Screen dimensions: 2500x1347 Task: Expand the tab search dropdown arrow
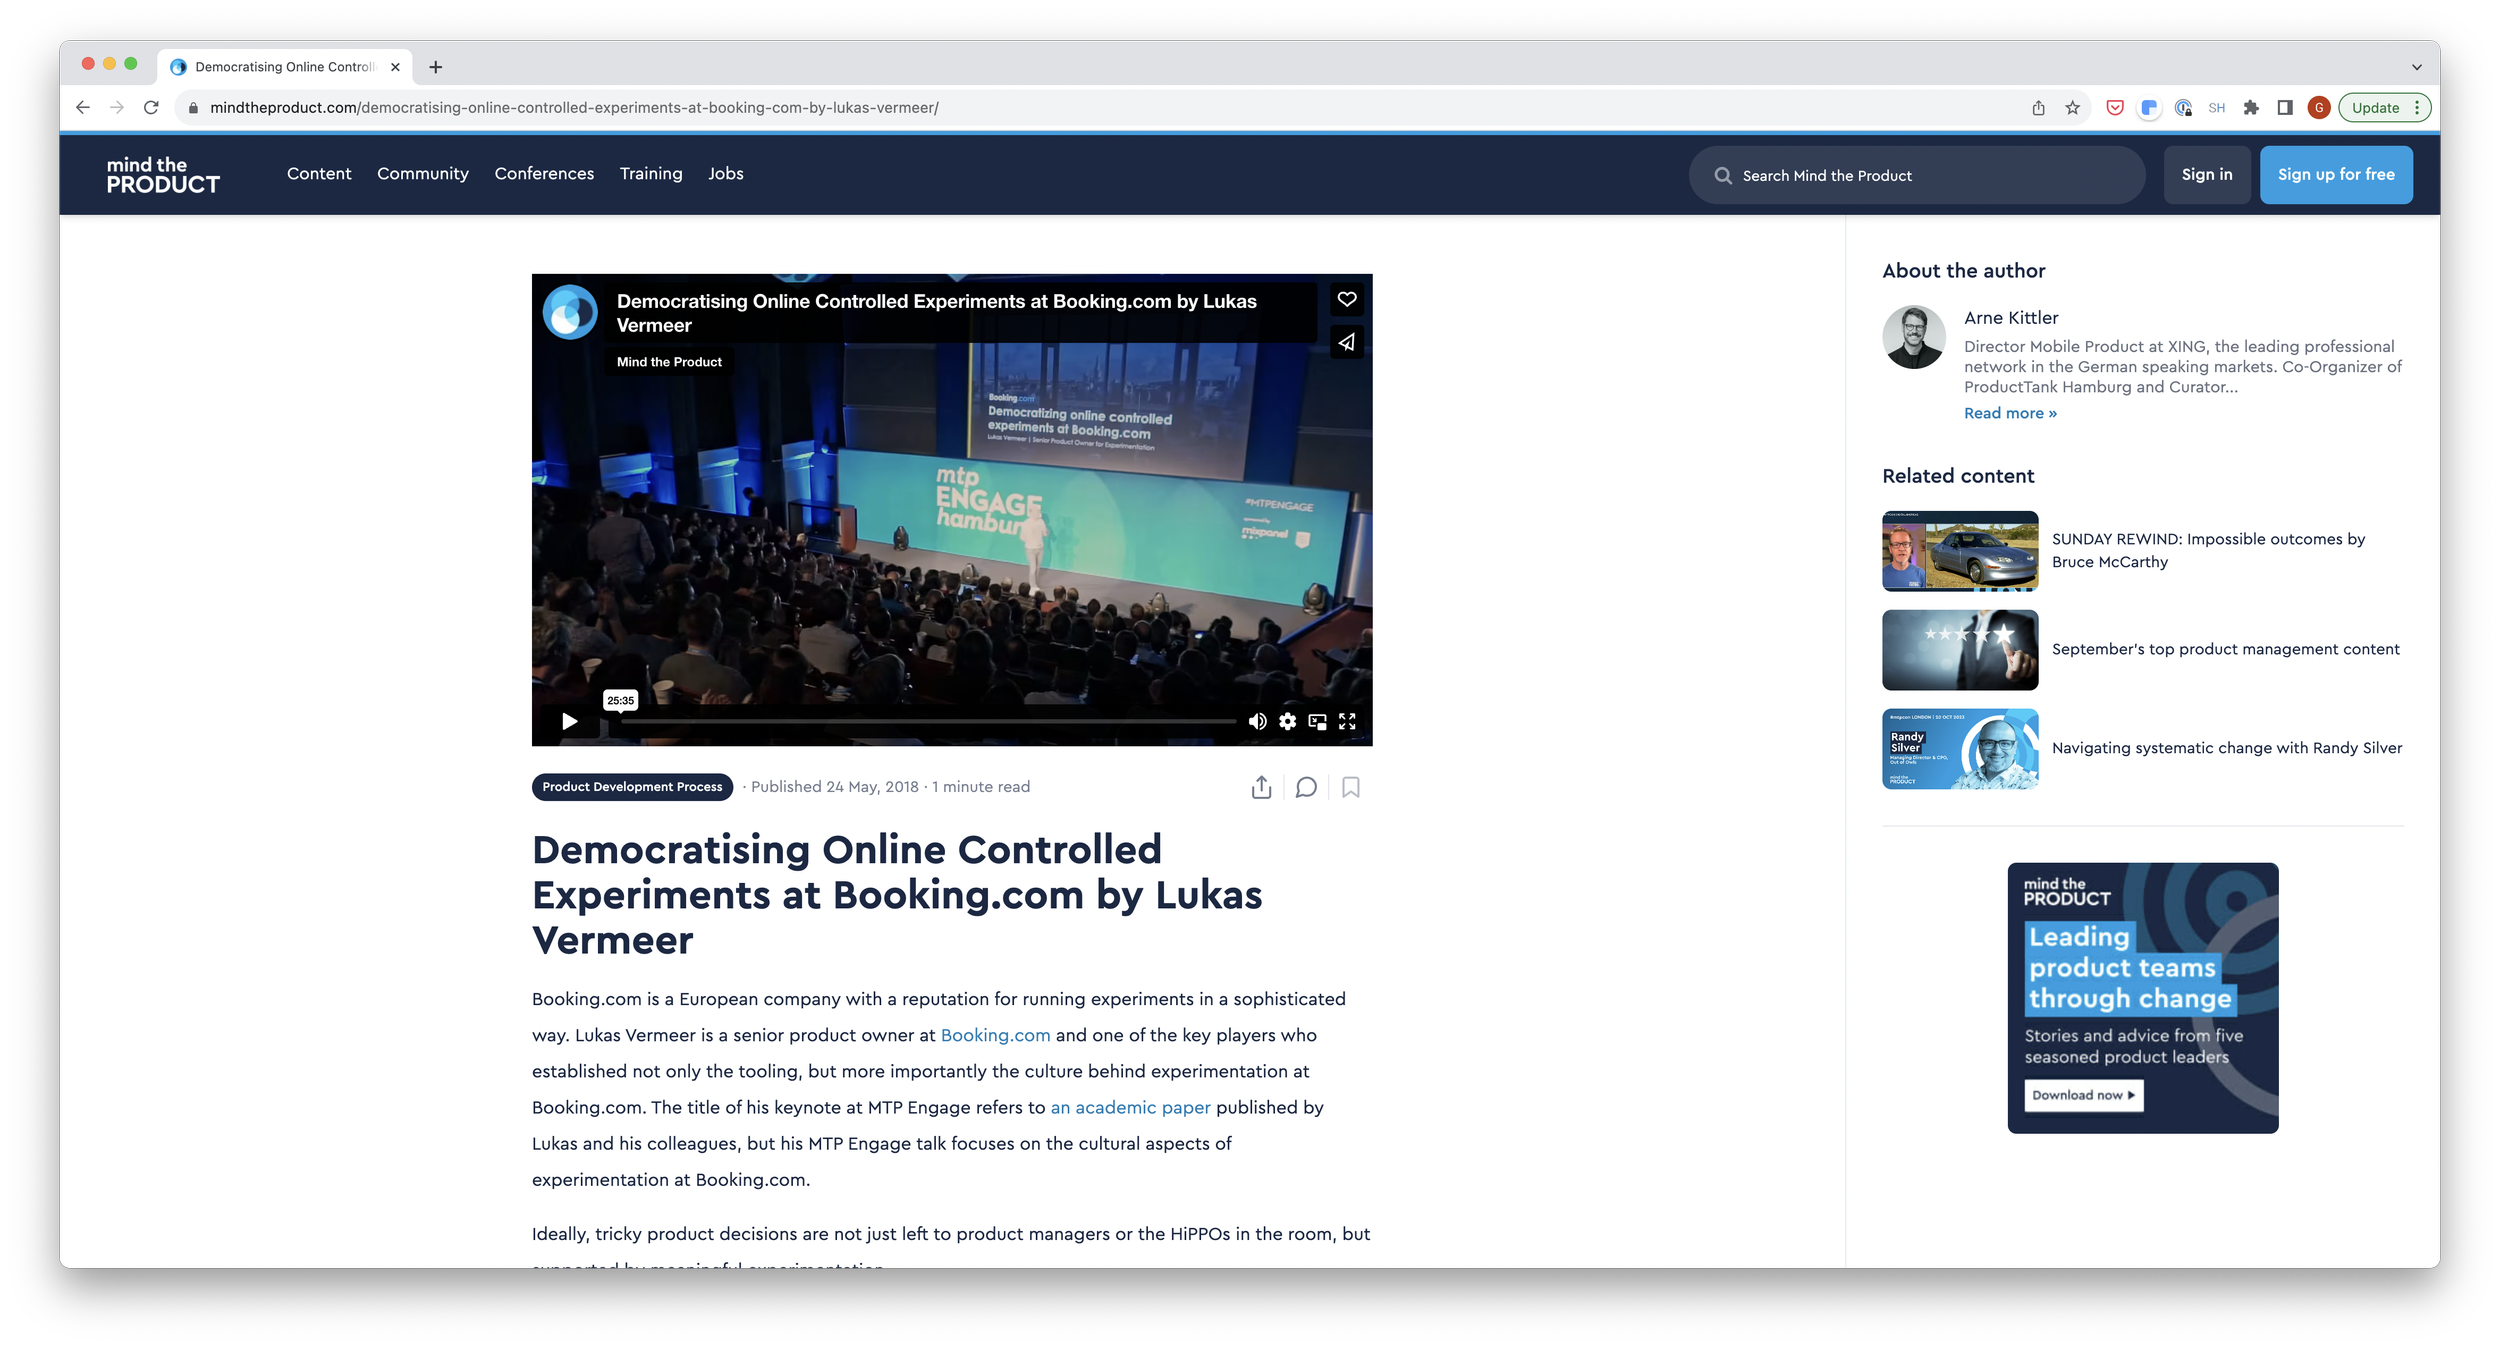[2416, 67]
